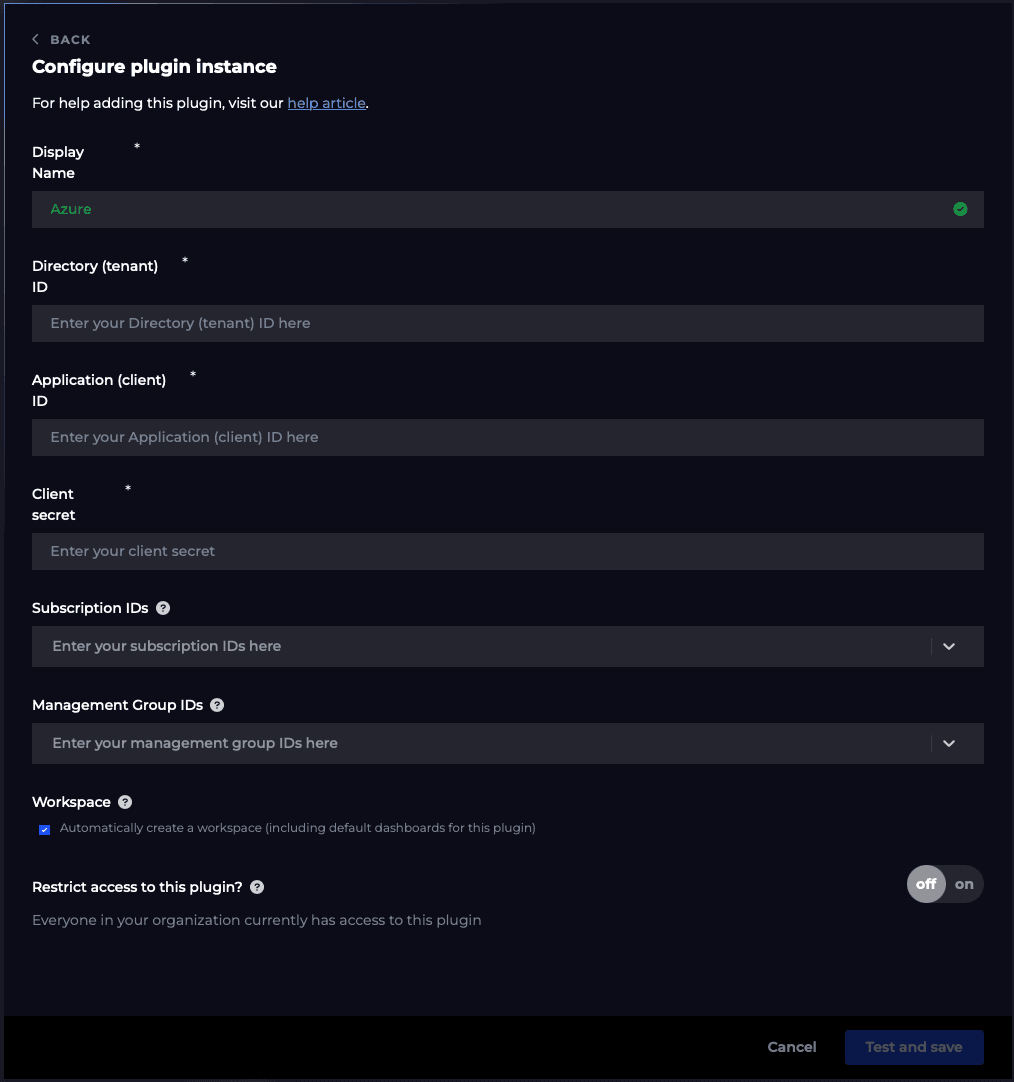Click the required asterisk beside Client secret

coord(127,490)
